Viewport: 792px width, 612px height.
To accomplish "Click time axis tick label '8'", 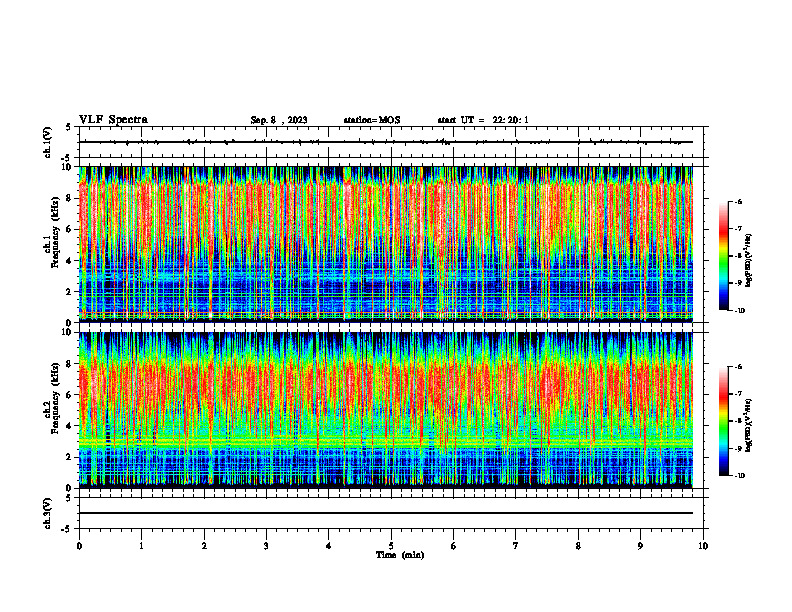I will click(578, 546).
